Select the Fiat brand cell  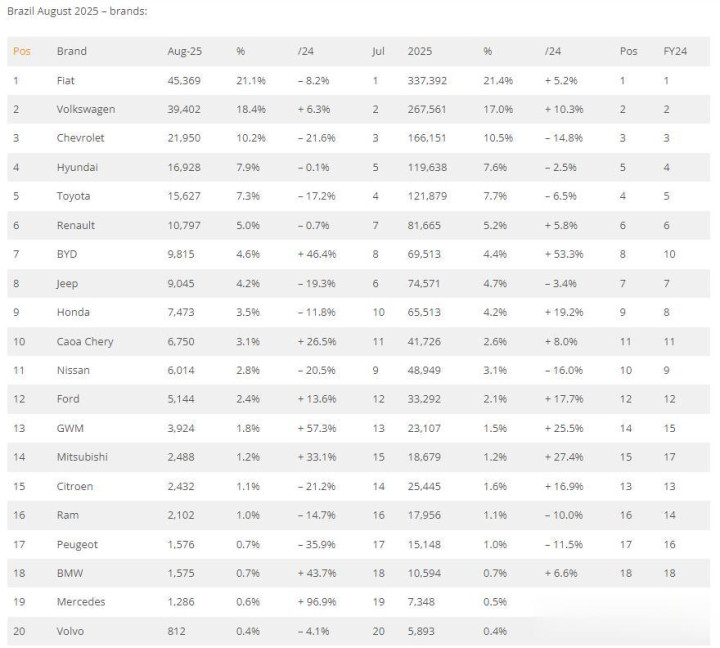tap(66, 80)
